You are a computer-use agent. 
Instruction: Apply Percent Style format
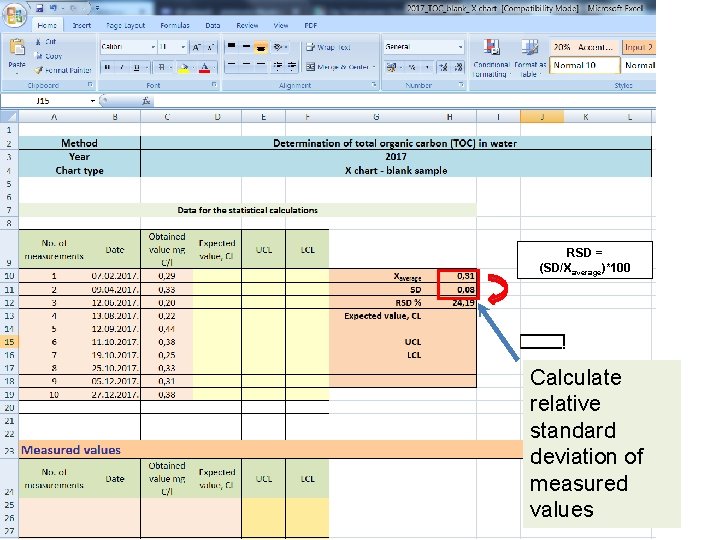(412, 68)
